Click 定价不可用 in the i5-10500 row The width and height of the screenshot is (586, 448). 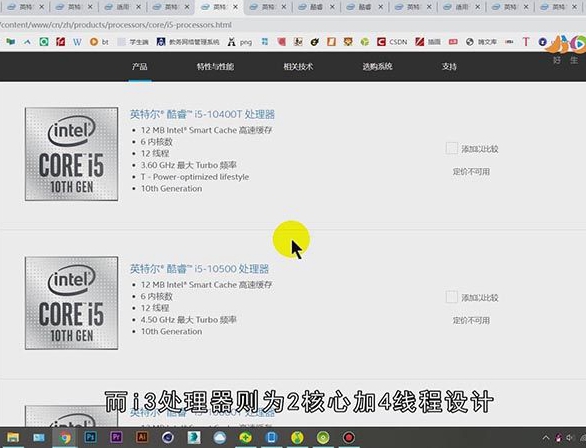(x=471, y=321)
